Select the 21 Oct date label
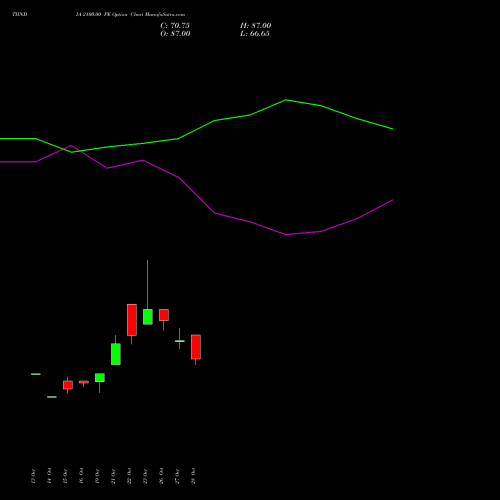 point(113,476)
